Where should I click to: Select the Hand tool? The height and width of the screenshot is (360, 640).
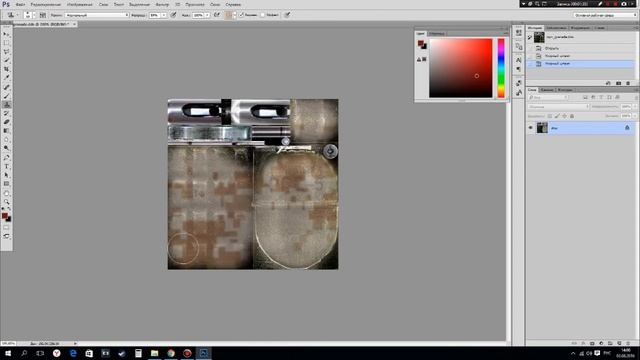[7, 193]
